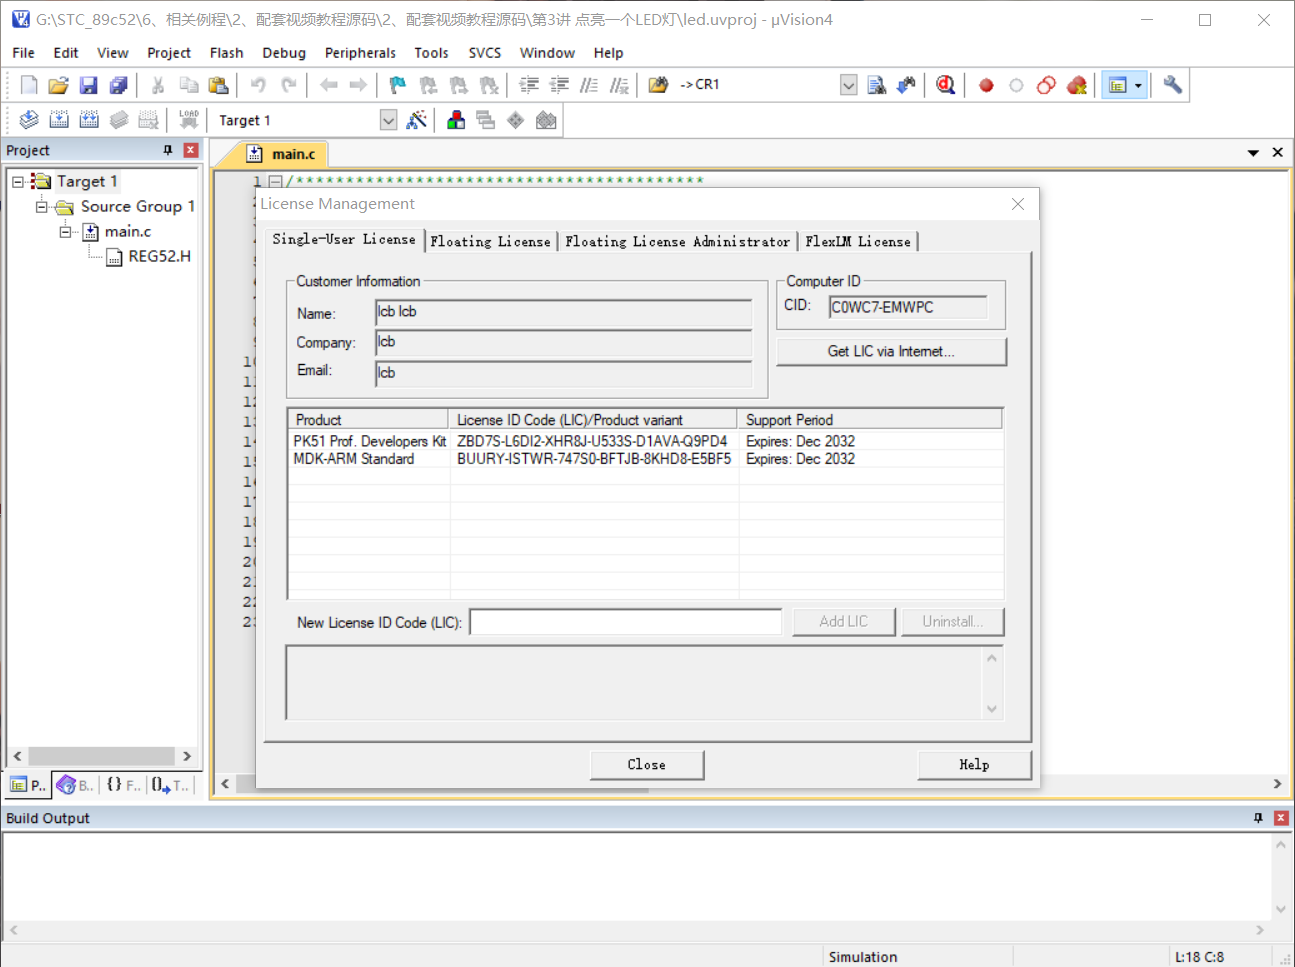Open the Peripherals menu
The image size is (1295, 967).
(360, 53)
